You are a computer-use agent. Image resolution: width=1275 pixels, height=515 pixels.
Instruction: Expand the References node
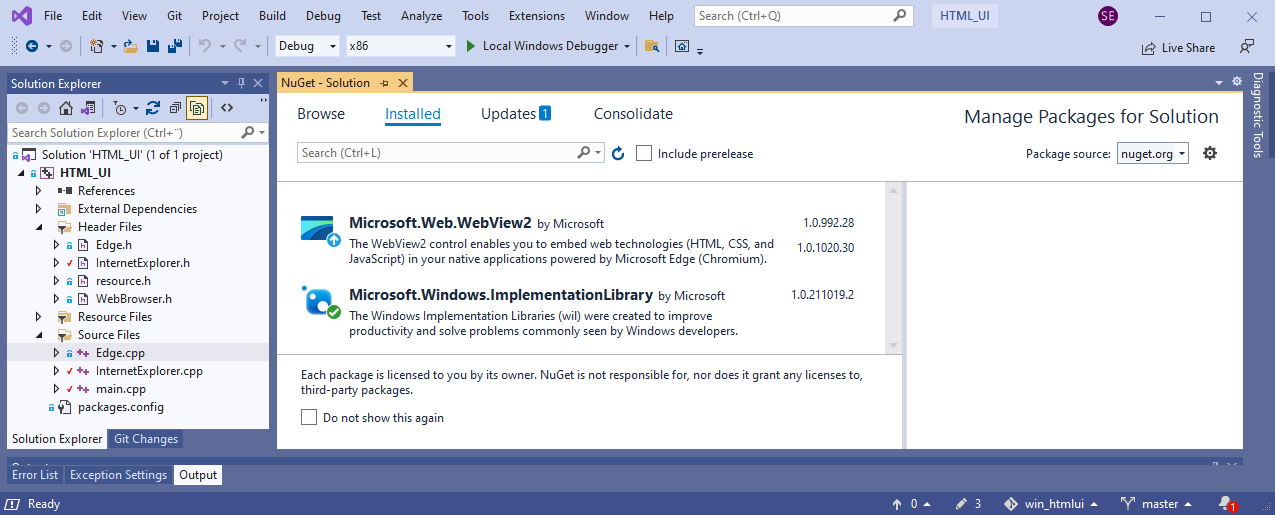pos(39,191)
